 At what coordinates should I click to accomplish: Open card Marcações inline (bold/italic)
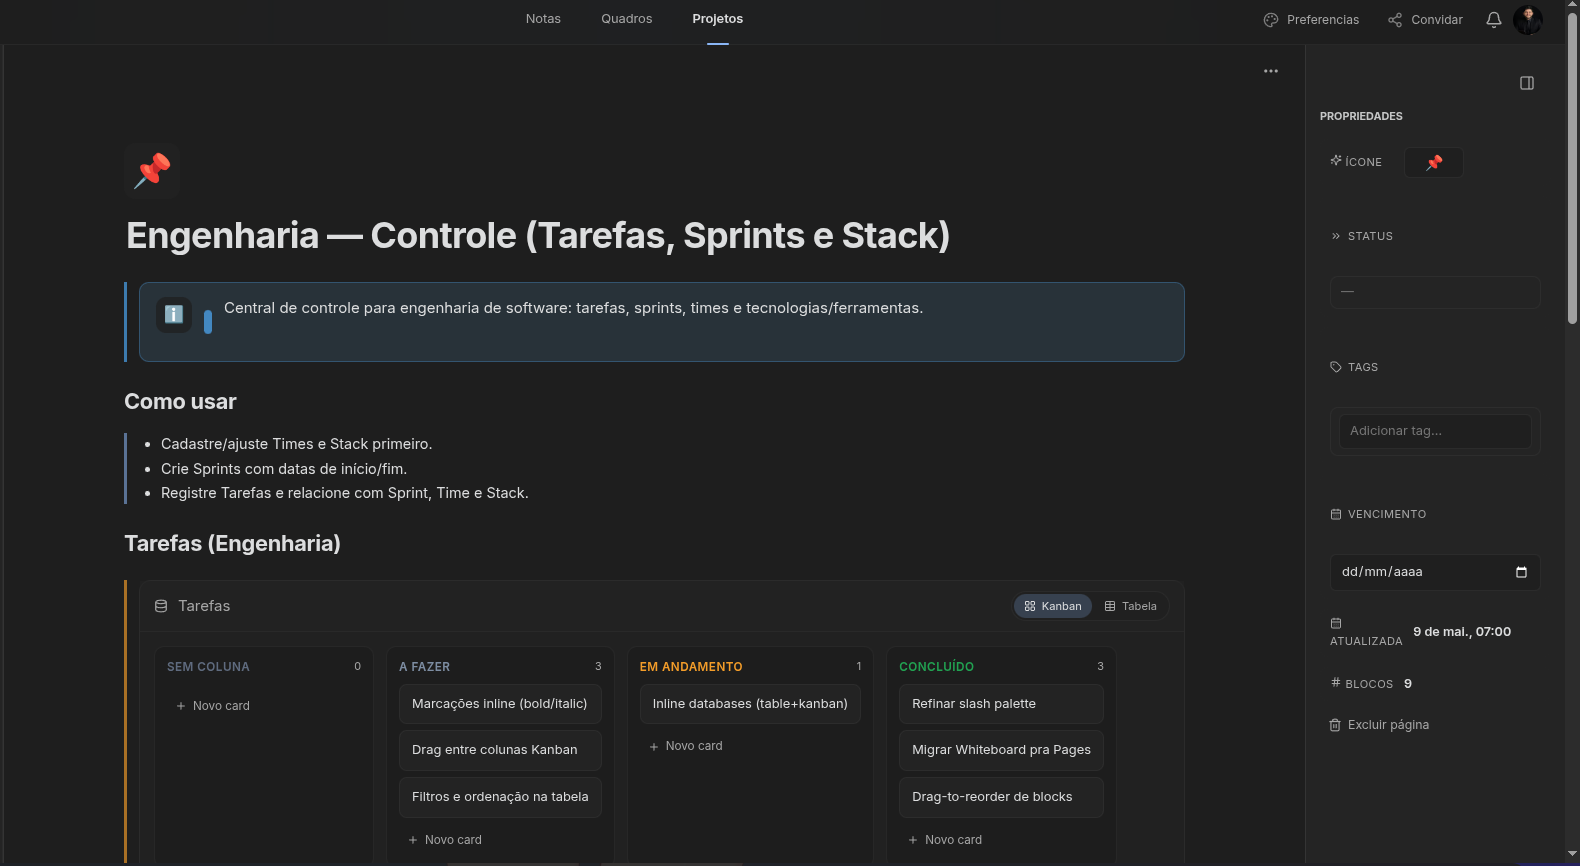500,704
